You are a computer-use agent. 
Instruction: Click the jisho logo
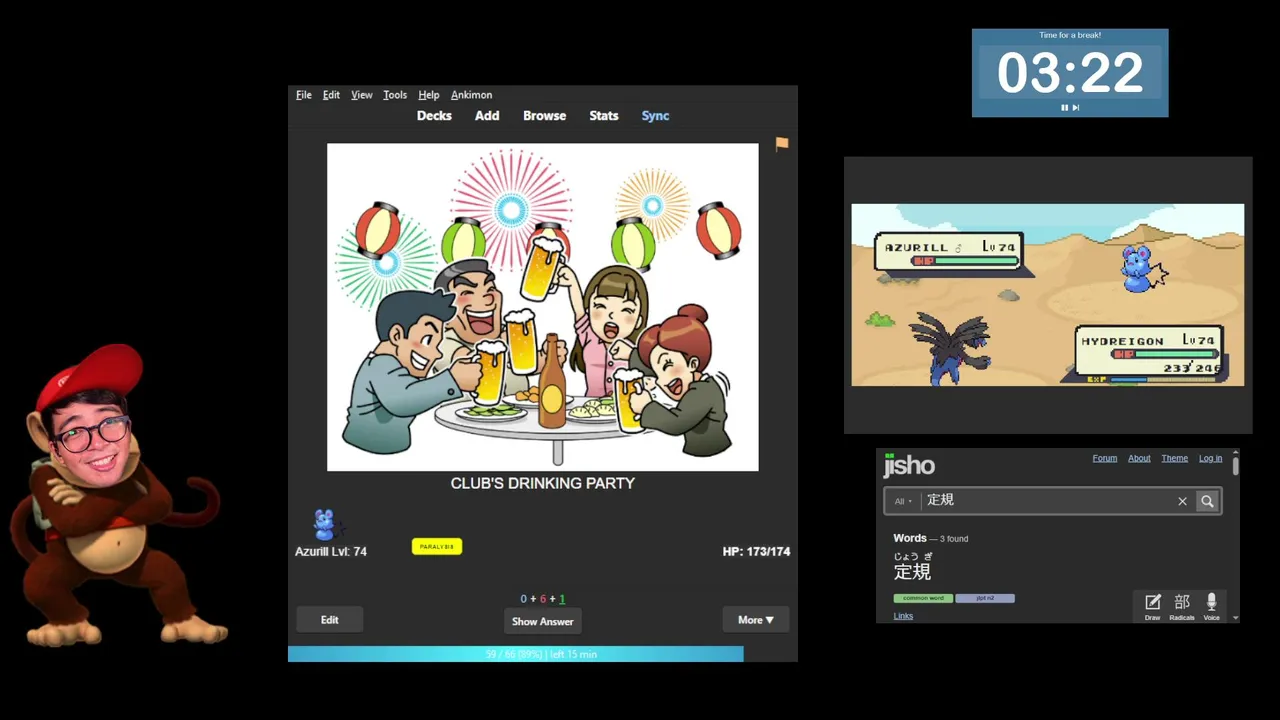pyautogui.click(x=909, y=465)
